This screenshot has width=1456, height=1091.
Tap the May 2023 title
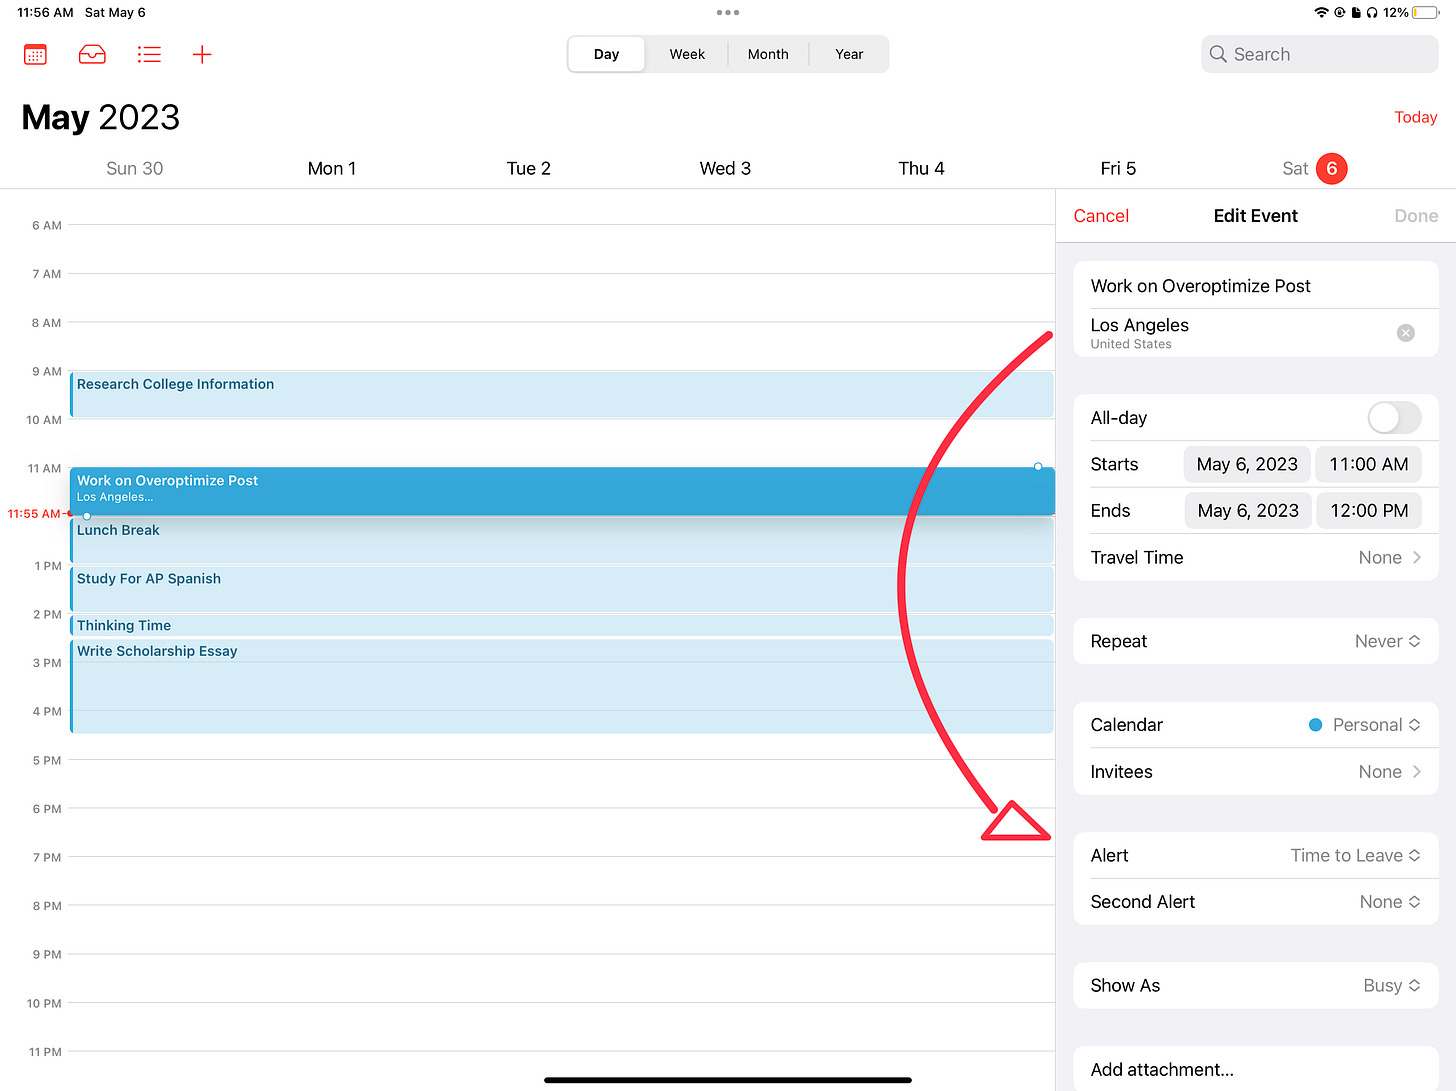pyautogui.click(x=101, y=118)
